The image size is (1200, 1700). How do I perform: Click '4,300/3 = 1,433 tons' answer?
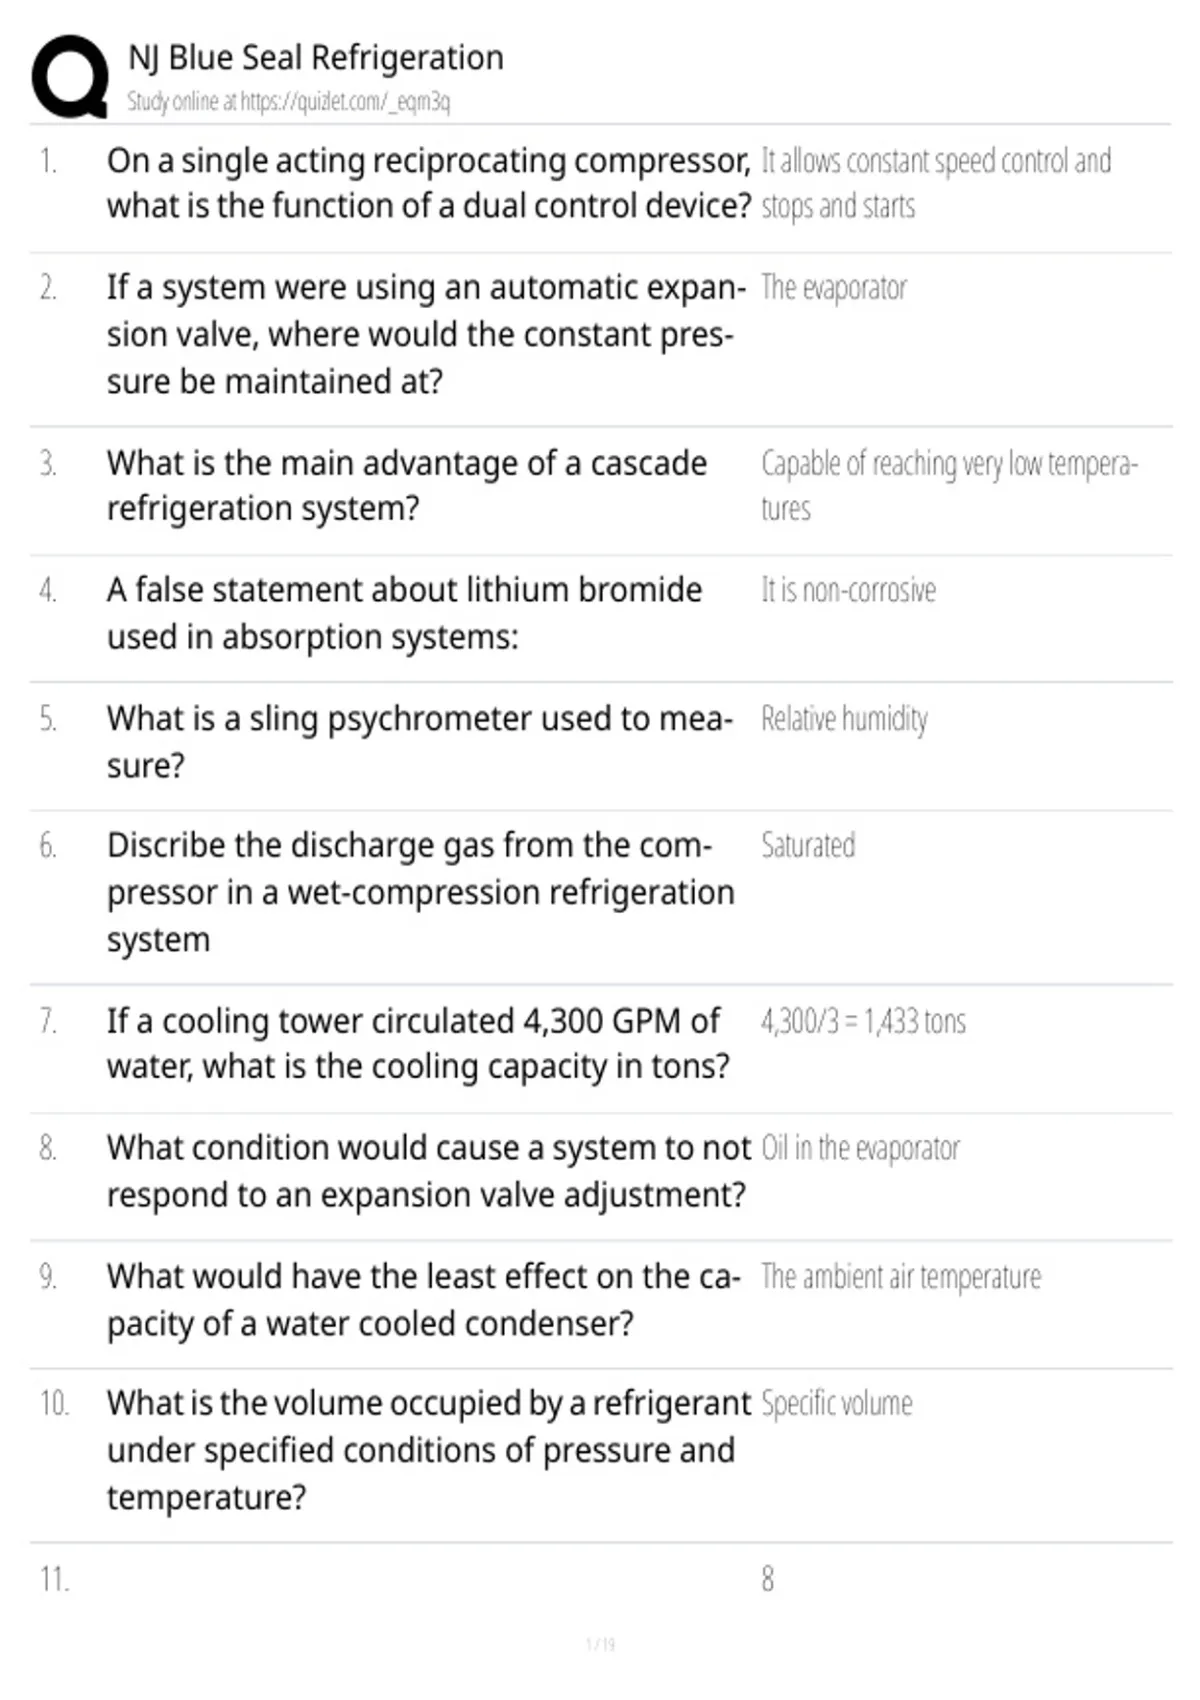click(x=863, y=1021)
